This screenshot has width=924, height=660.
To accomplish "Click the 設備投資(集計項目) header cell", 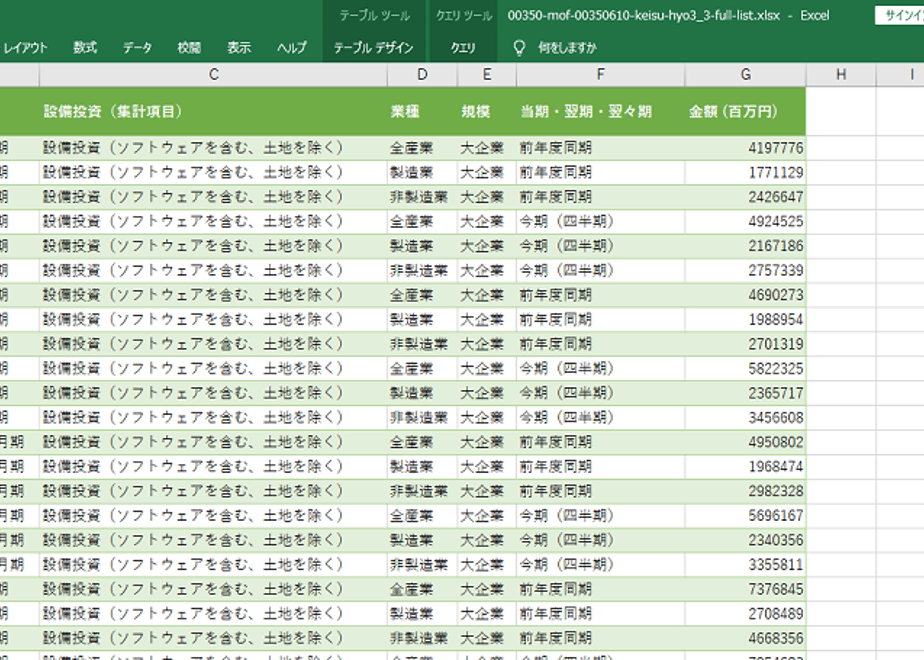I will (213, 111).
